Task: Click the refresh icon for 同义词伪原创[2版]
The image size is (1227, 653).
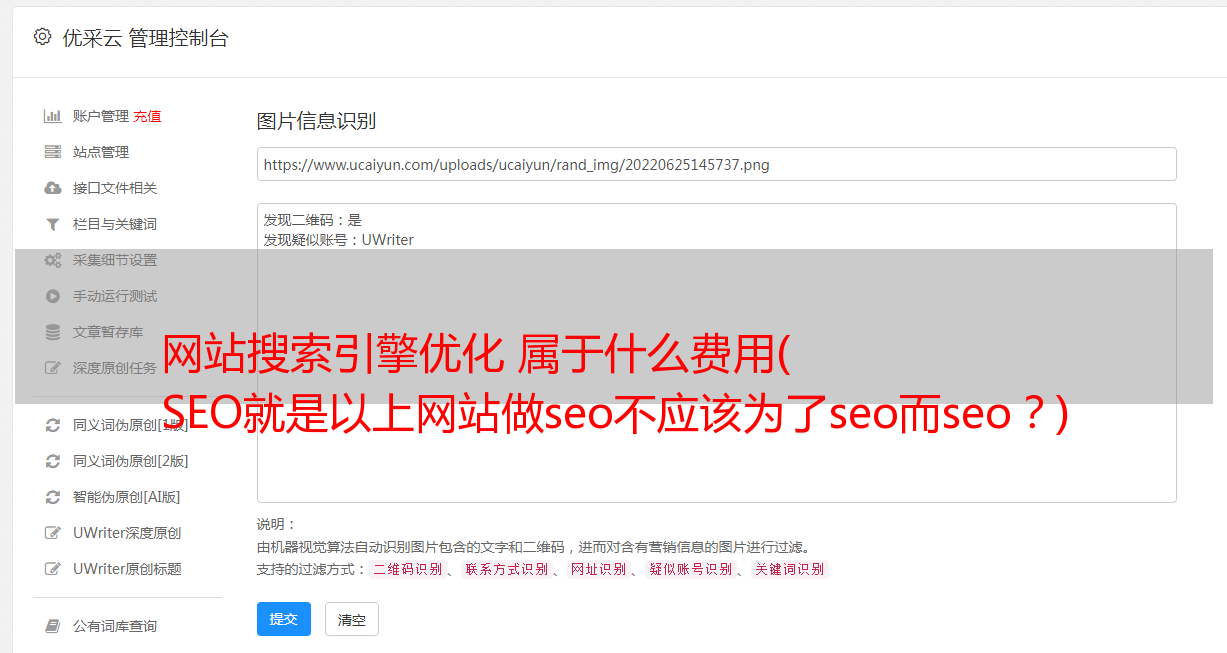Action: coord(53,461)
